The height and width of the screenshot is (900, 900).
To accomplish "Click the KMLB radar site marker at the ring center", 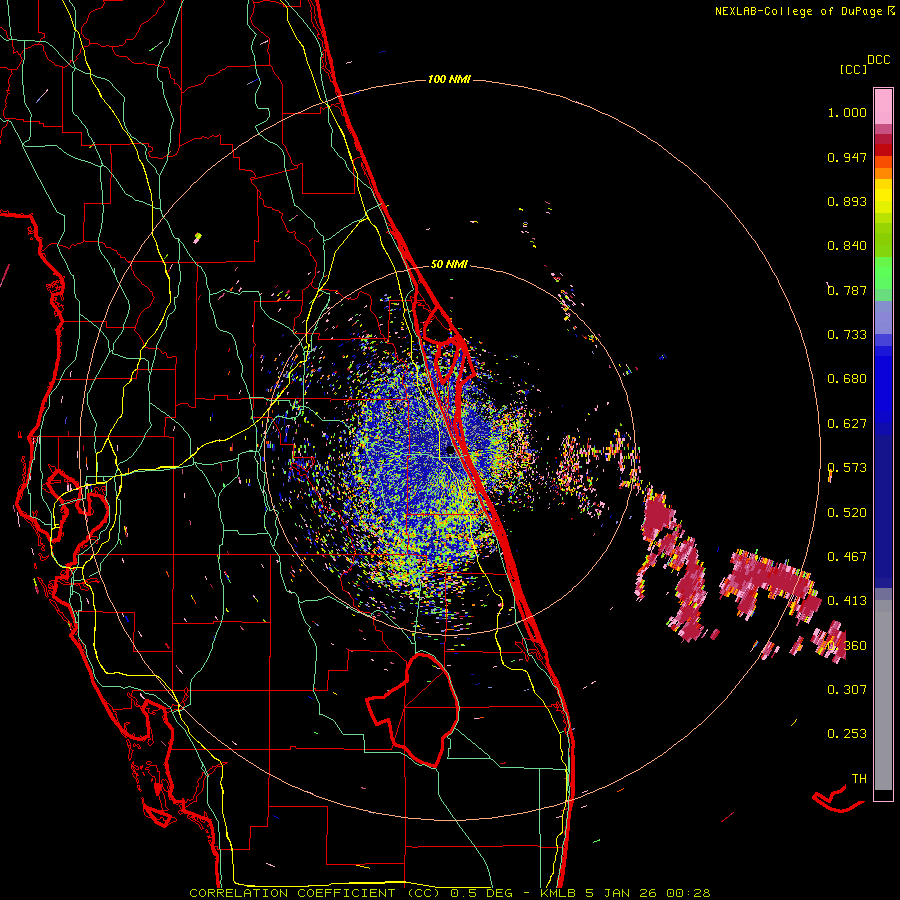I will pyautogui.click(x=450, y=450).
